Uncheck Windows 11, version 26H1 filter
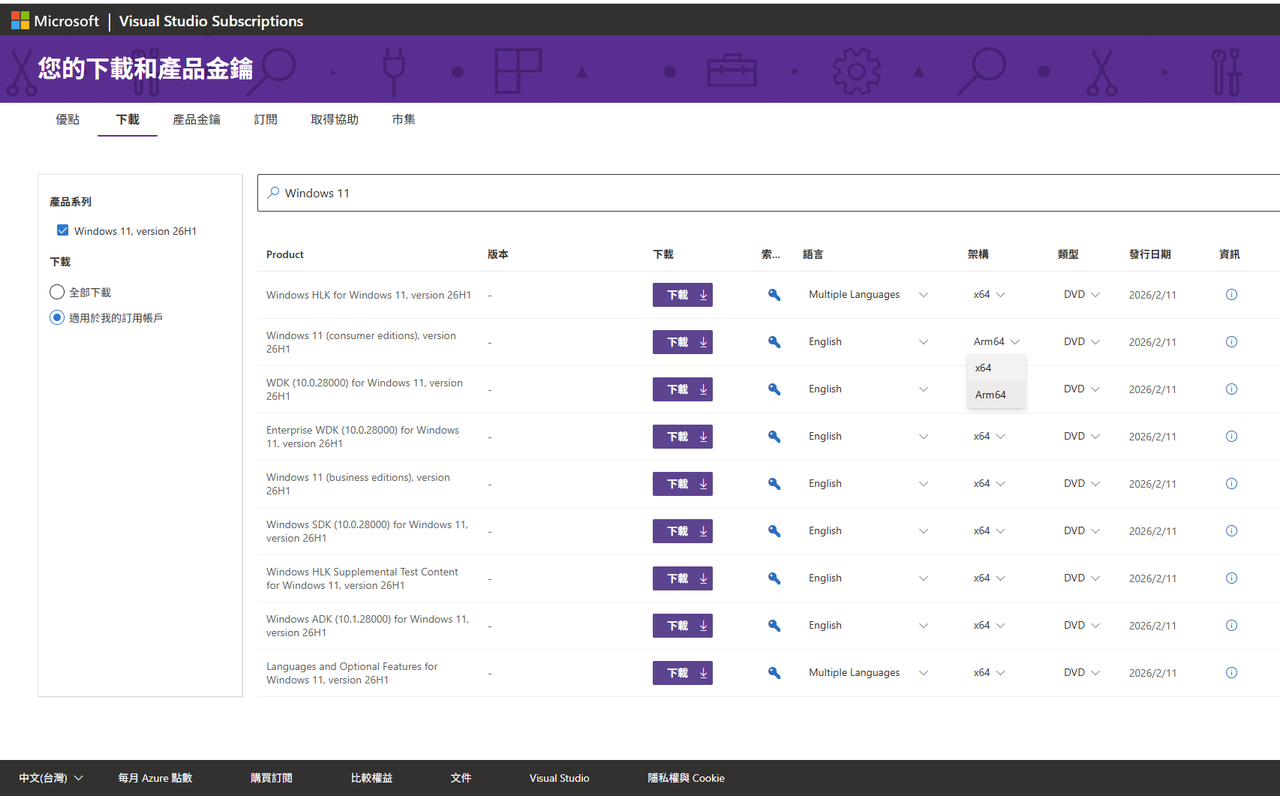Viewport: 1280px width, 796px height. (x=63, y=230)
